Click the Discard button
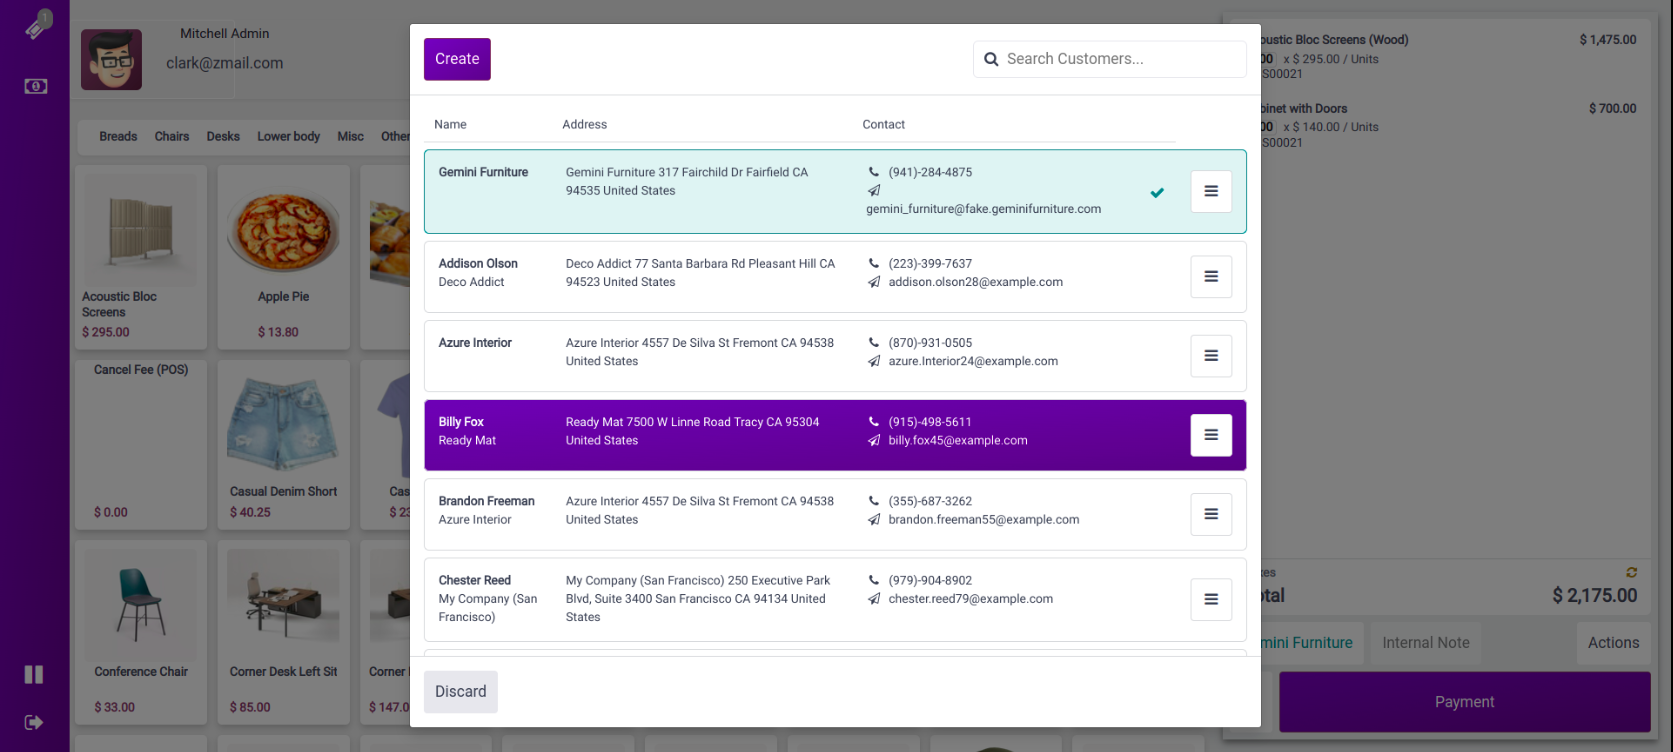Image resolution: width=1673 pixels, height=752 pixels. (x=460, y=691)
